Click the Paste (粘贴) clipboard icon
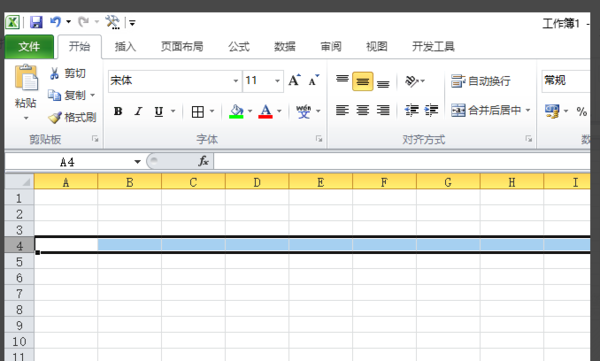600x361 pixels. 26,78
